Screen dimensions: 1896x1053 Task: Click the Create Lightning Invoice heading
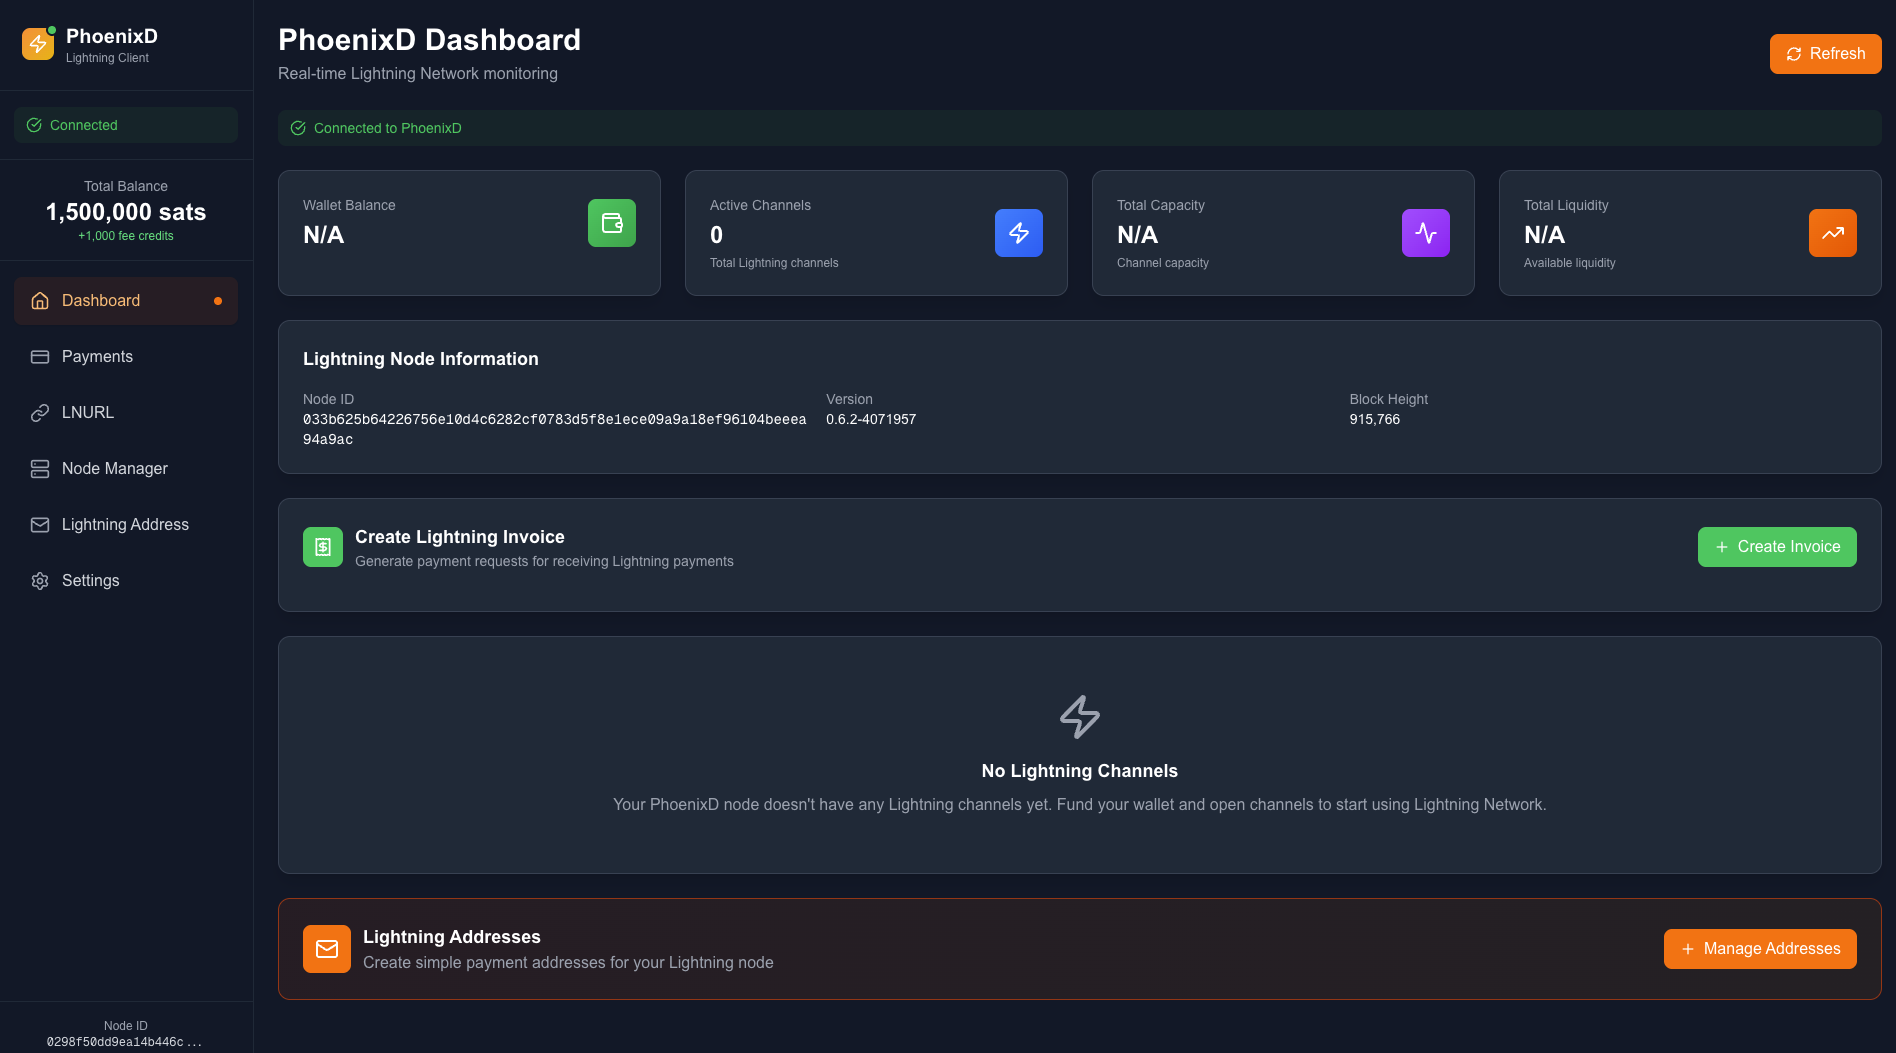pos(460,537)
